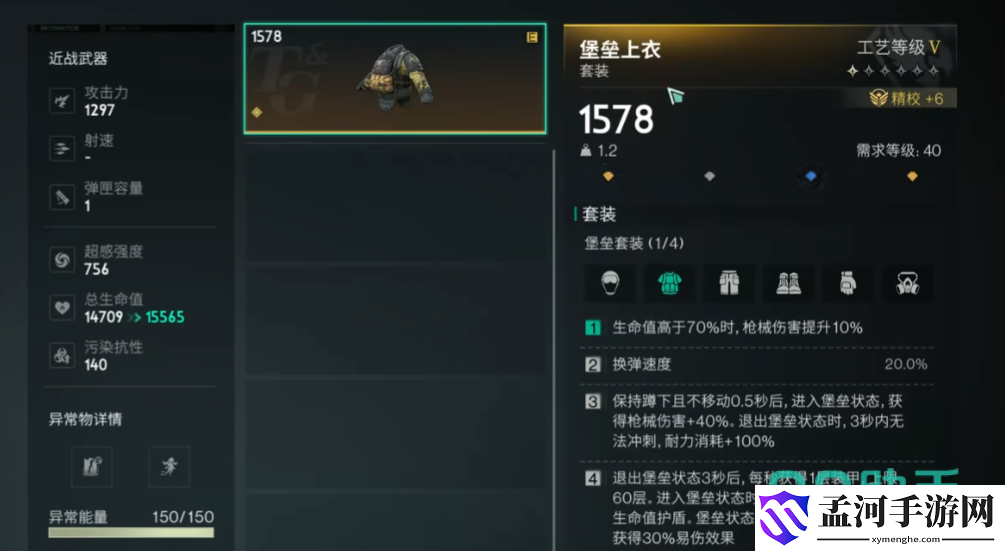1005x551 pixels.
Task: Open the first anomaly detail slot
Action: tap(92, 466)
